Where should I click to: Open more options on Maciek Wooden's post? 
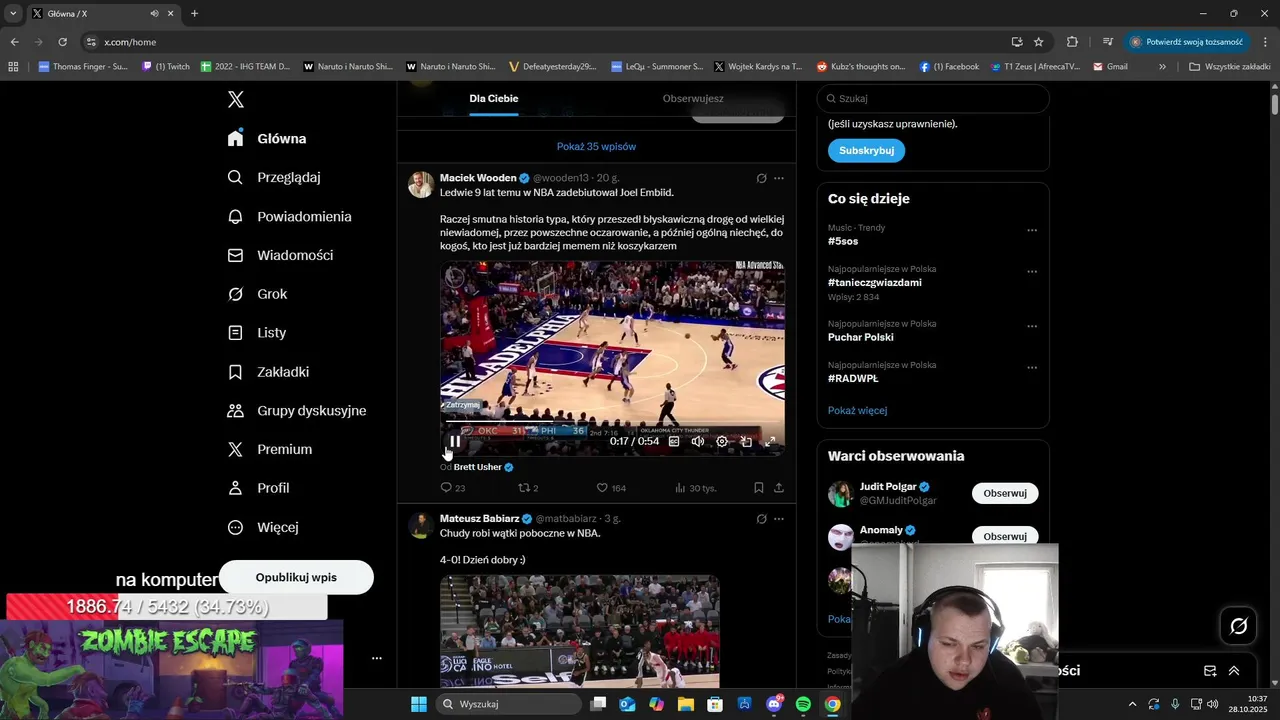pyautogui.click(x=779, y=178)
